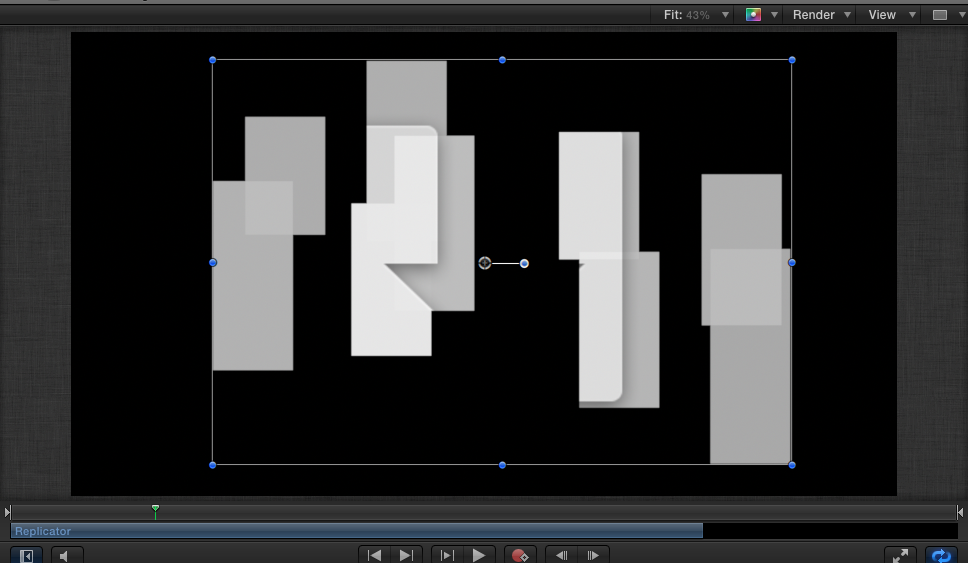Viewport: 968px width, 563px height.
Task: Select the Replicator bar in mini-timeline
Action: pos(357,531)
